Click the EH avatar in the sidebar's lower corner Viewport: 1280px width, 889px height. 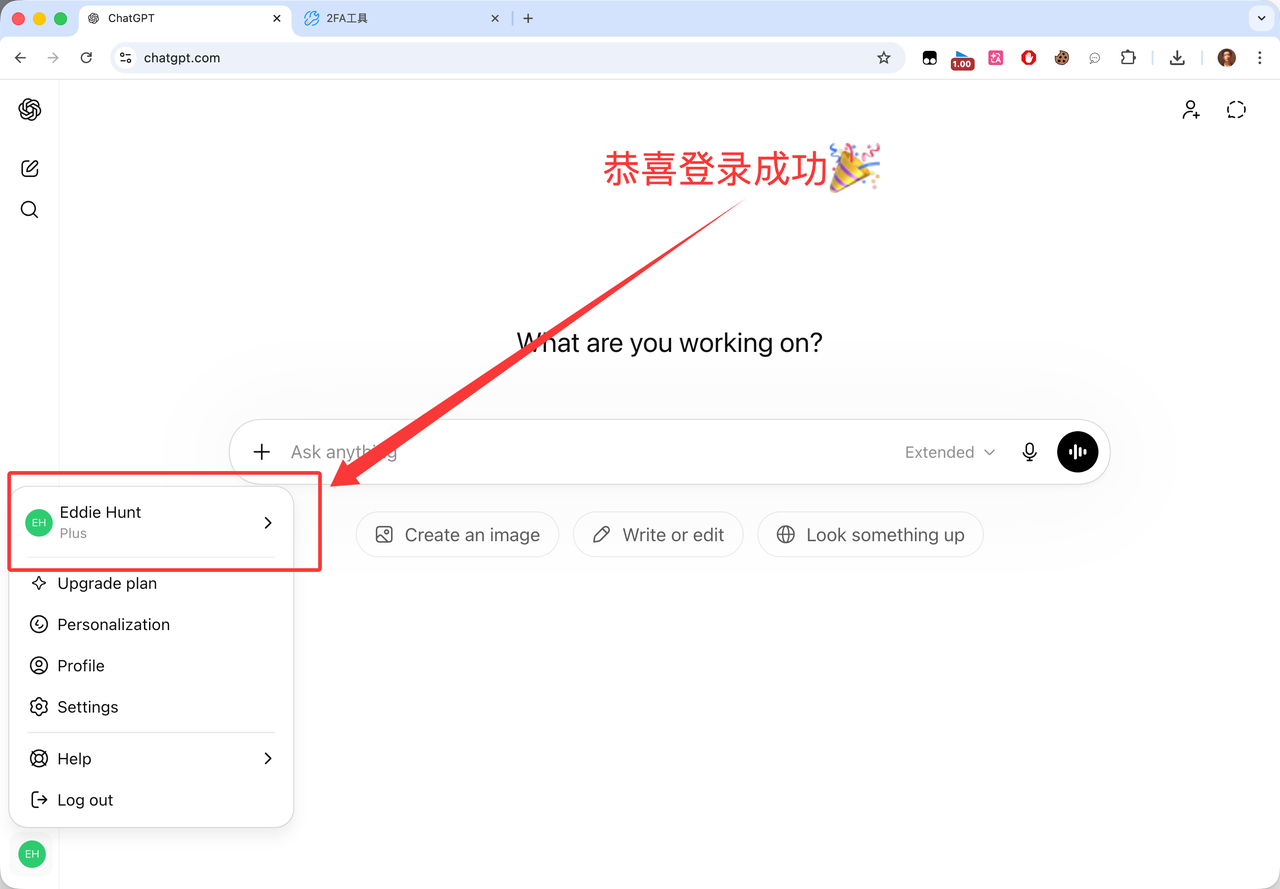tap(32, 854)
